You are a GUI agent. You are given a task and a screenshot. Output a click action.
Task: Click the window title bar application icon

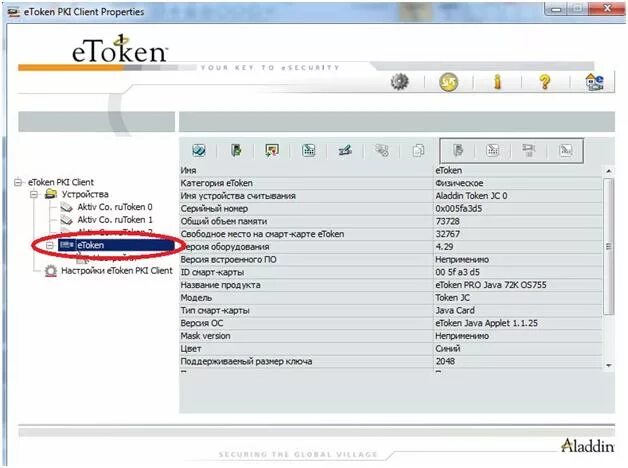click(x=14, y=12)
